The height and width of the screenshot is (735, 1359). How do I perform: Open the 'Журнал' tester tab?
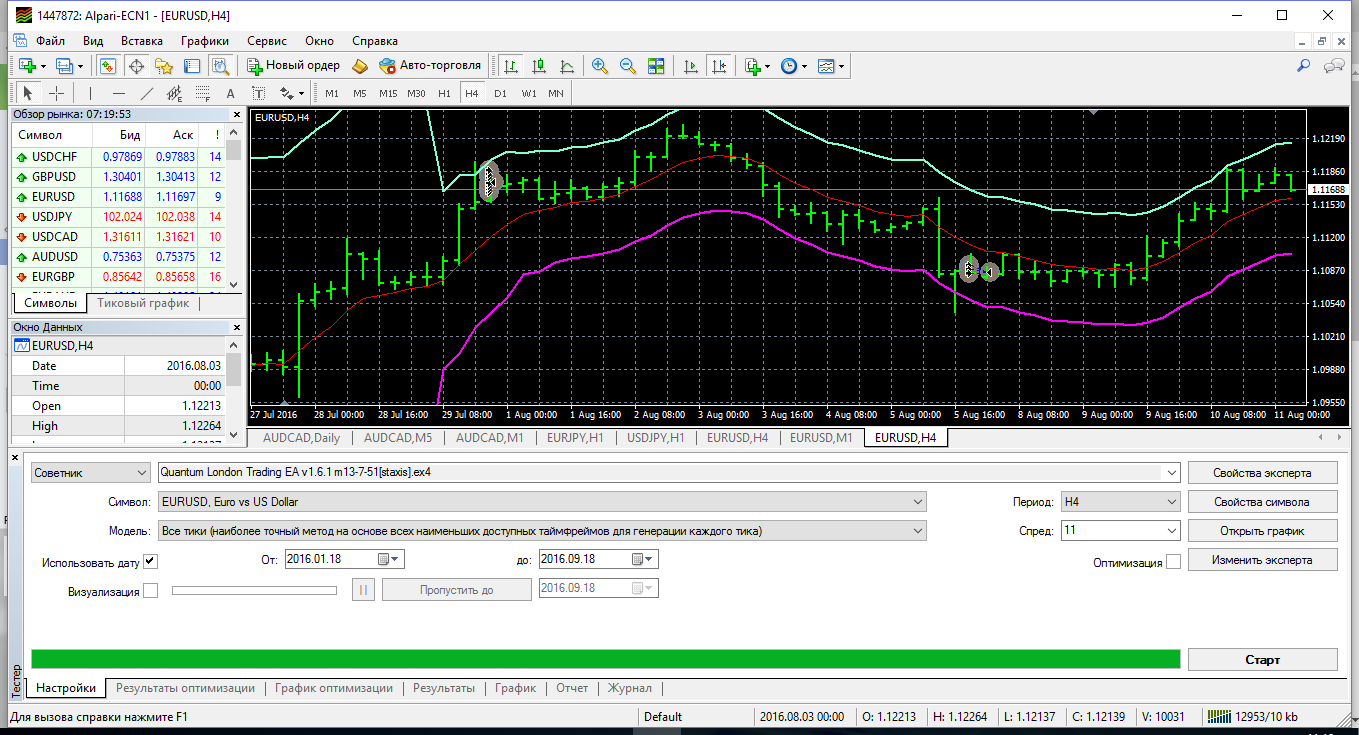630,688
